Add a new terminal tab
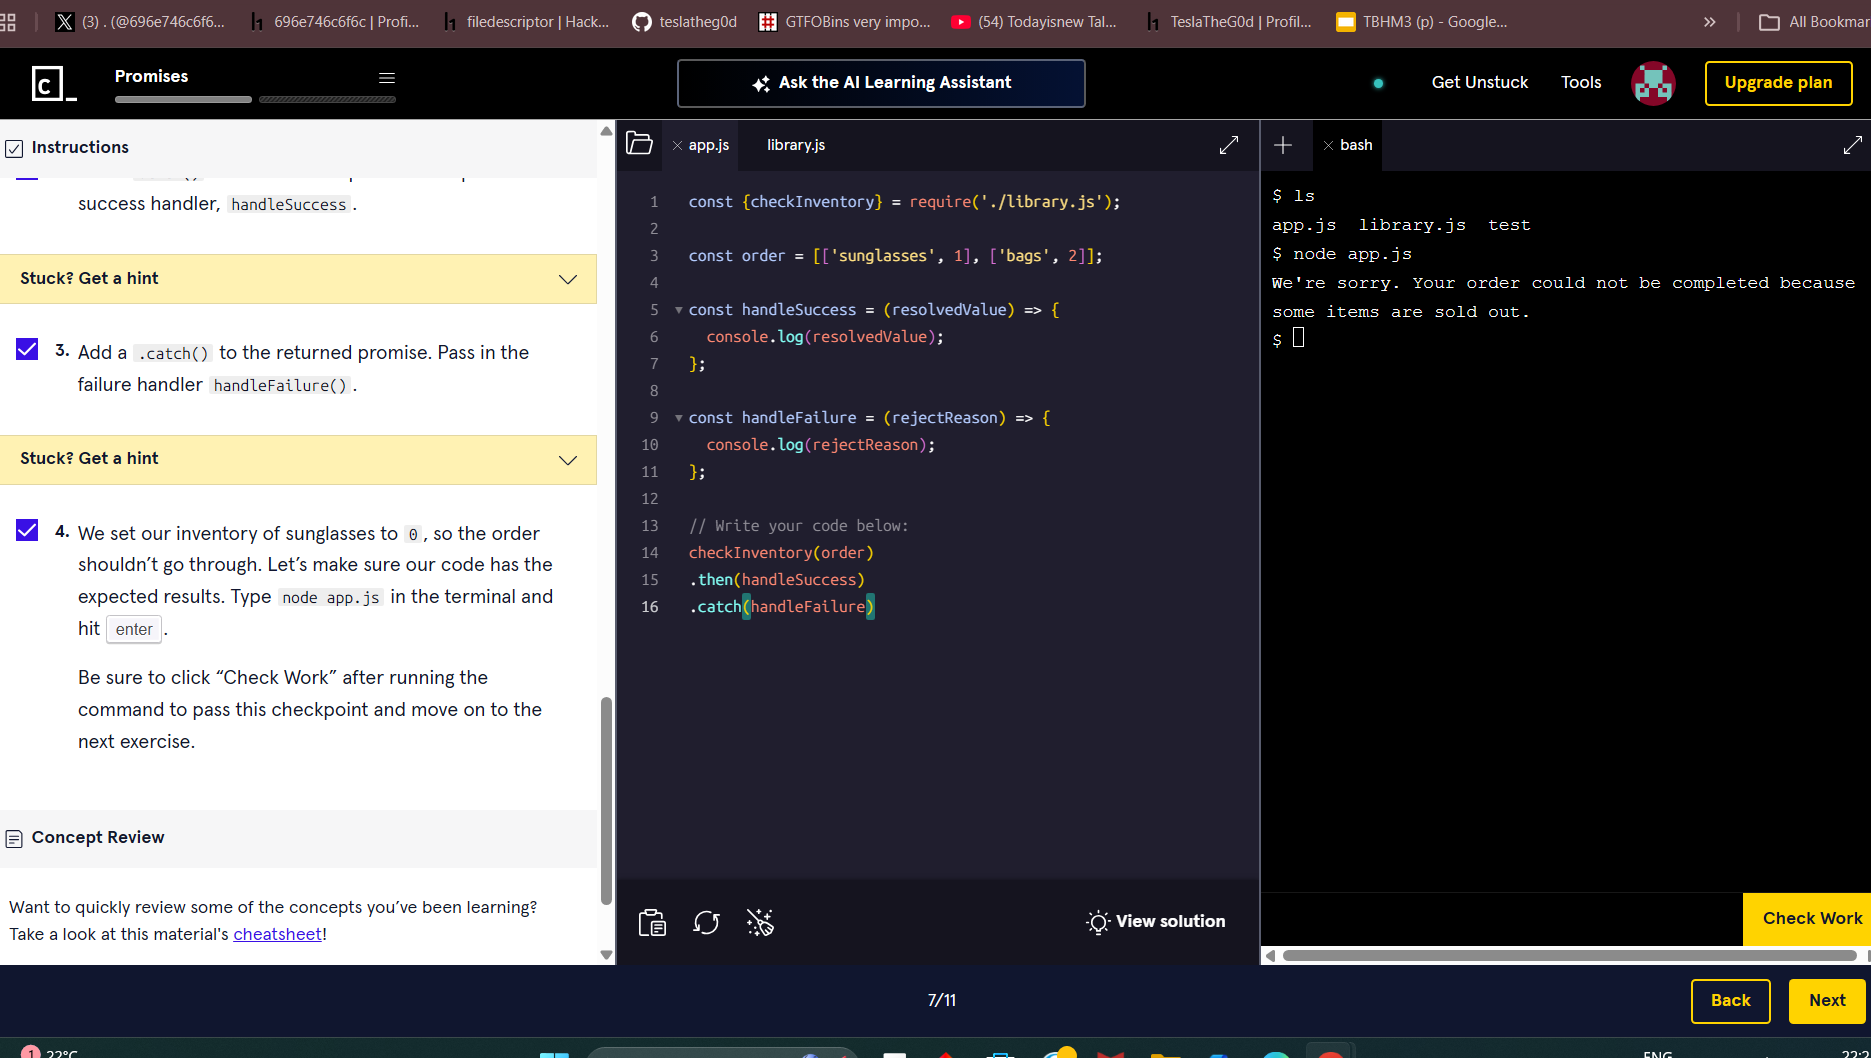1871x1058 pixels. click(x=1283, y=145)
